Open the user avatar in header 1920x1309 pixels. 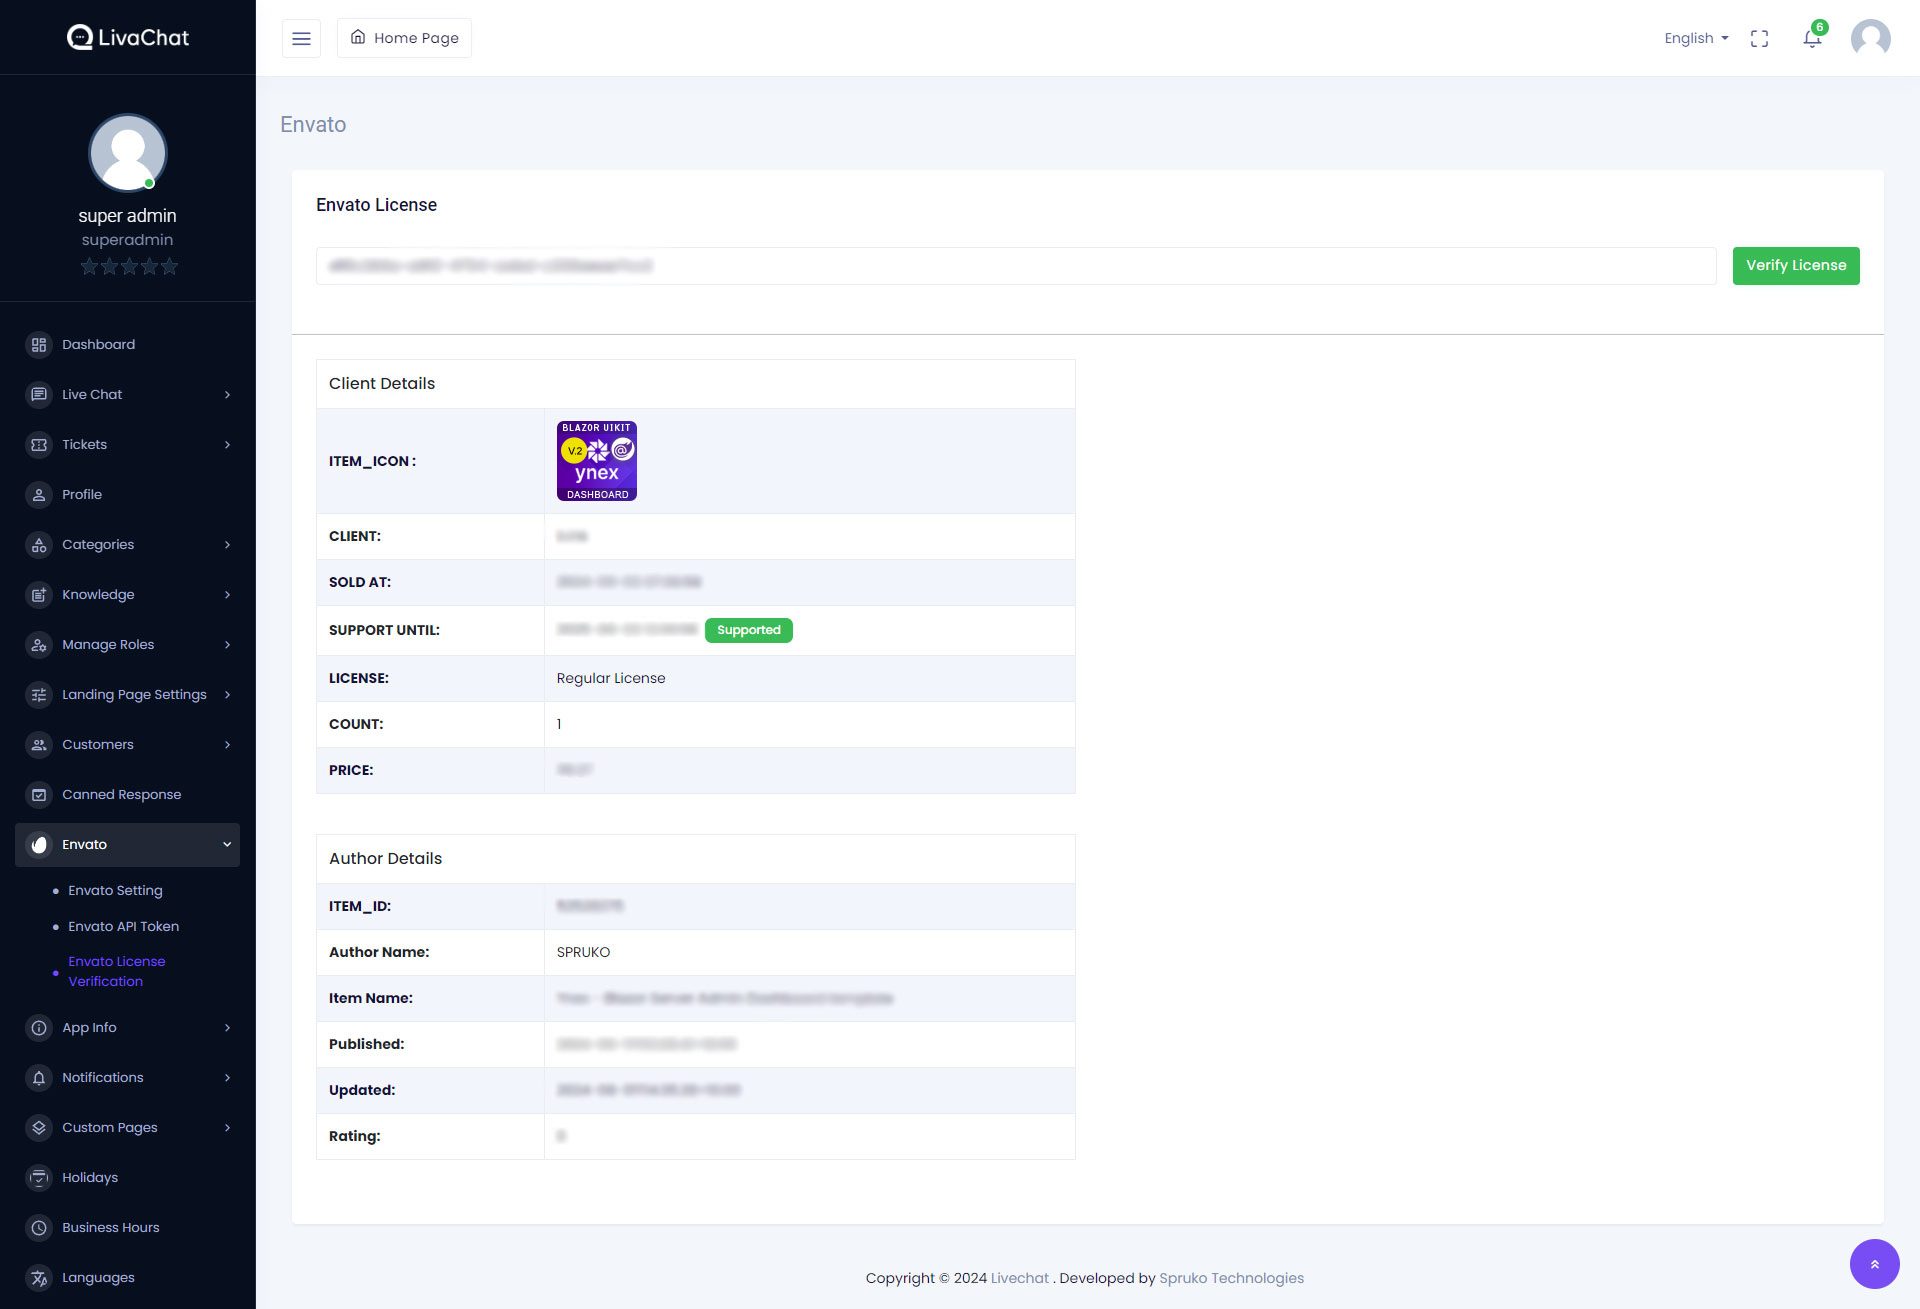(1870, 38)
